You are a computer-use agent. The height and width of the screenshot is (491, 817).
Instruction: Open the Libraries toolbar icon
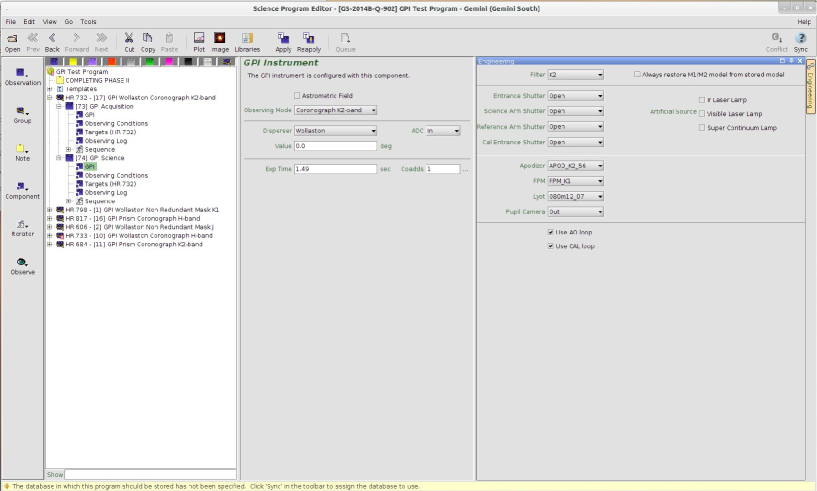(247, 40)
